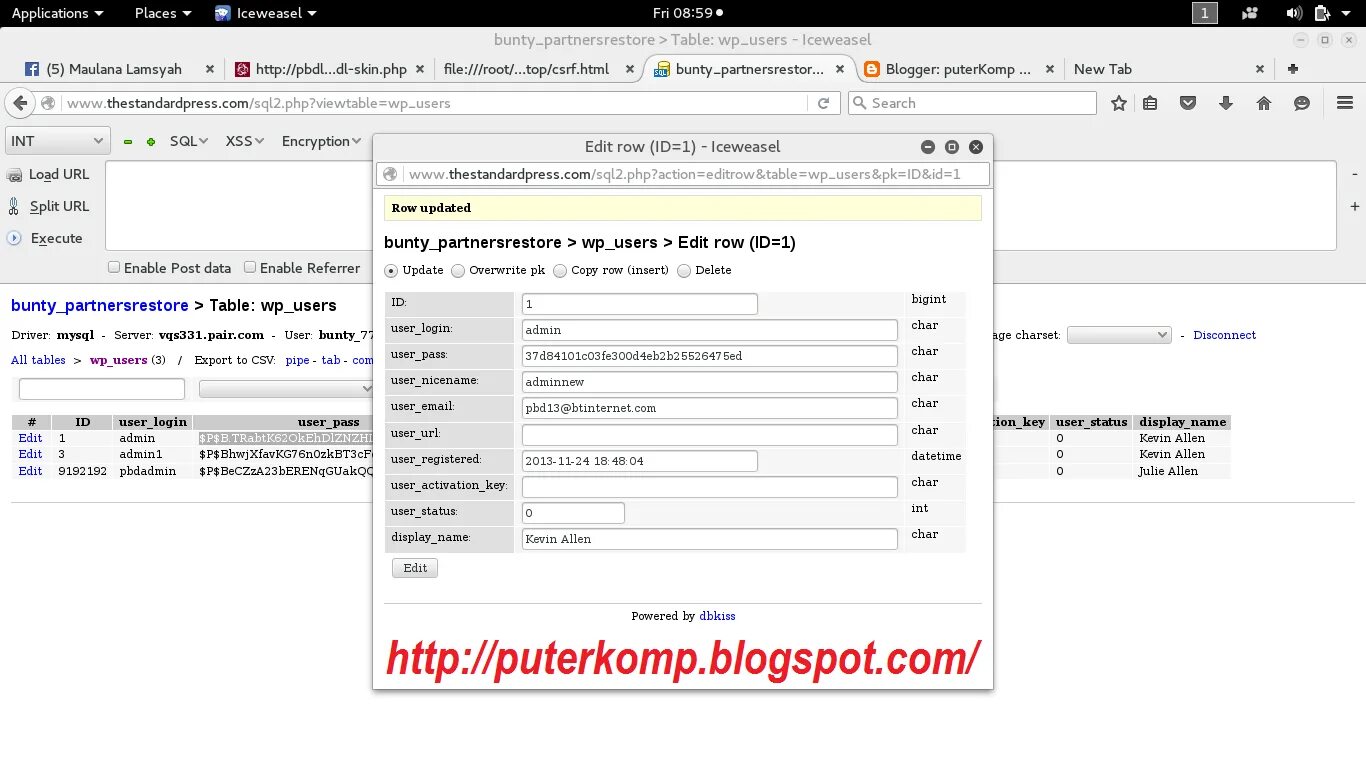The image size is (1366, 768).
Task: Open workspace indicator 1
Action: pyautogui.click(x=1205, y=13)
